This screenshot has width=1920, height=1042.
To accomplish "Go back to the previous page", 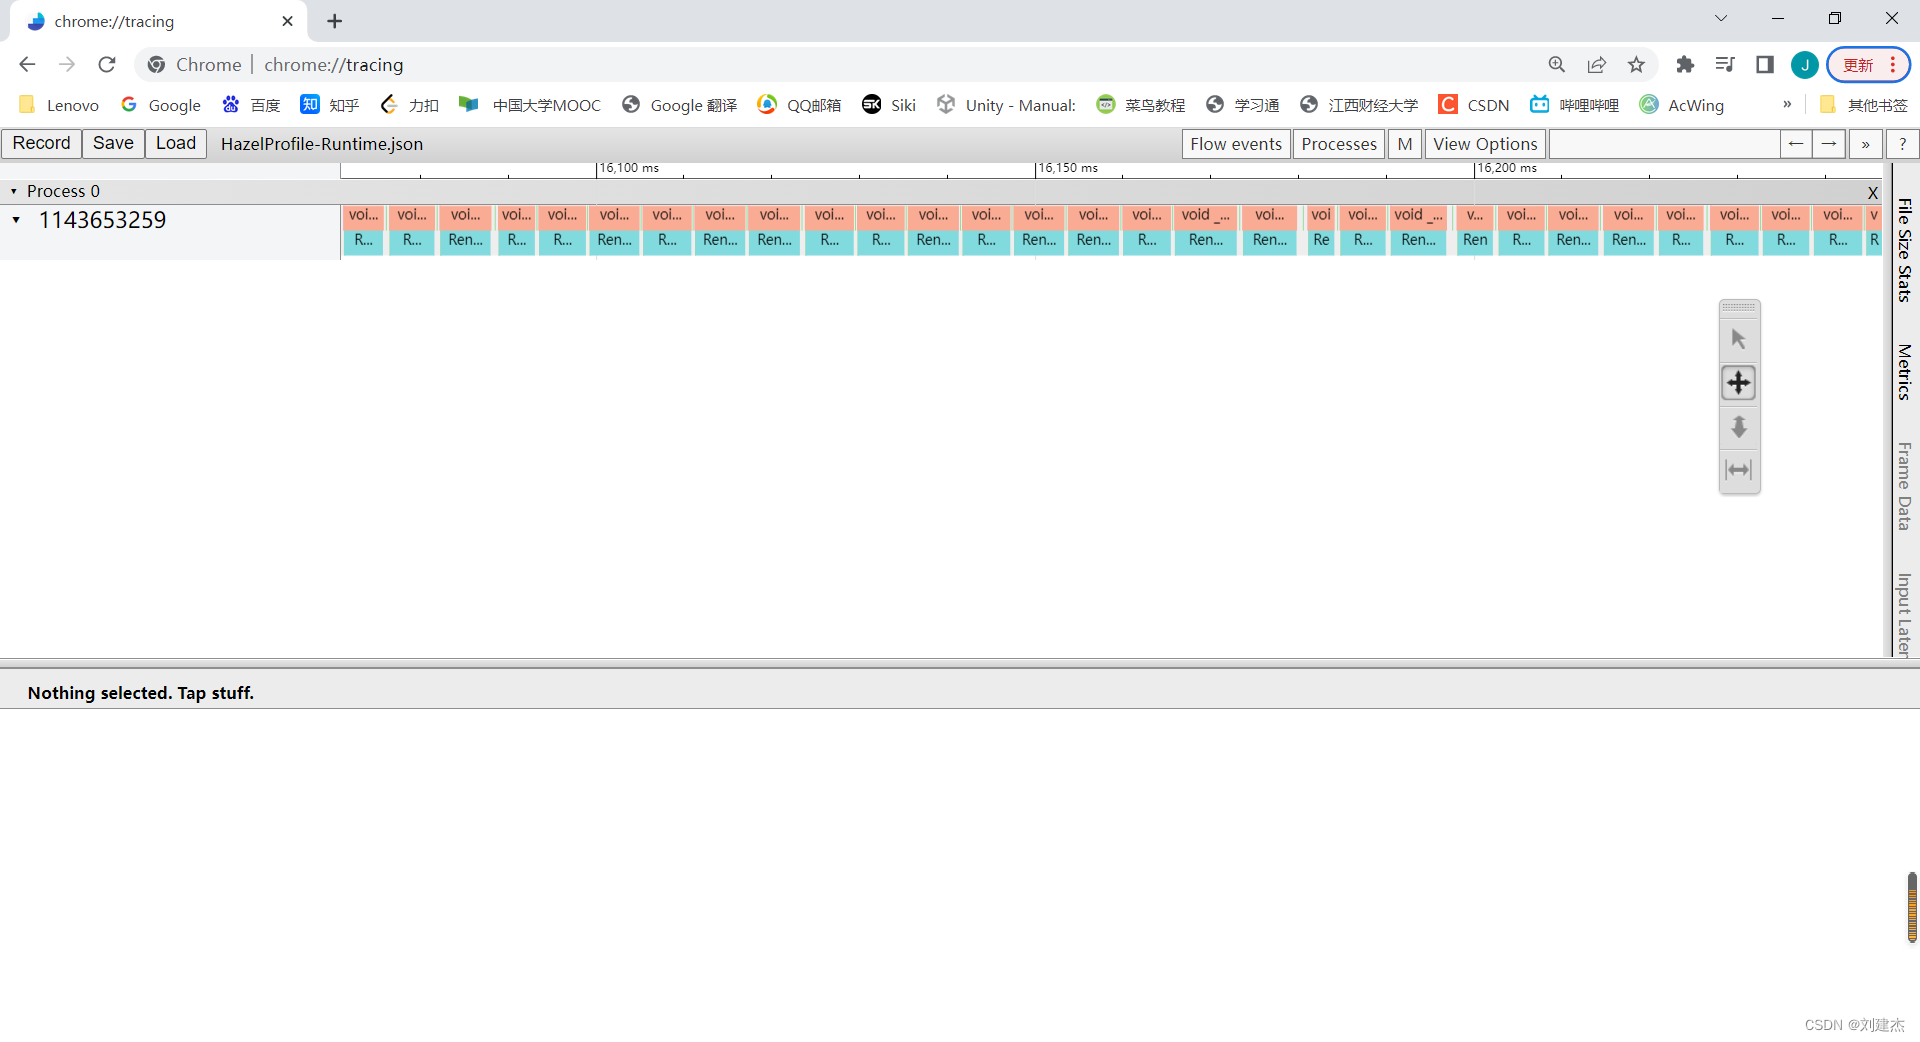I will click(x=27, y=64).
